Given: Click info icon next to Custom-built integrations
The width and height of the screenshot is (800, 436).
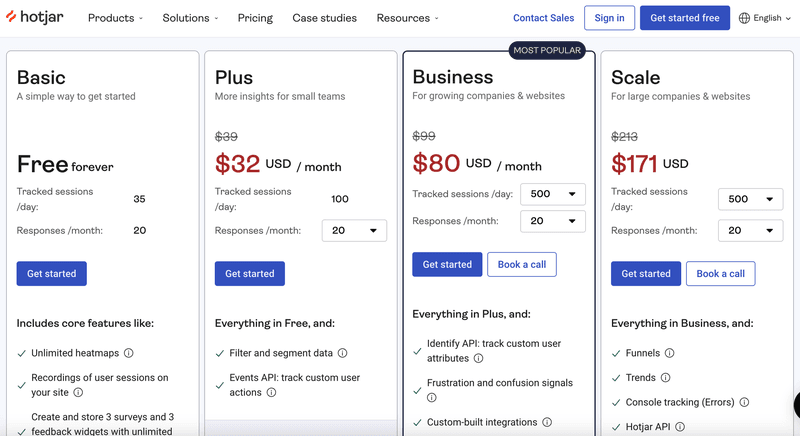Looking at the screenshot, I should (x=547, y=422).
